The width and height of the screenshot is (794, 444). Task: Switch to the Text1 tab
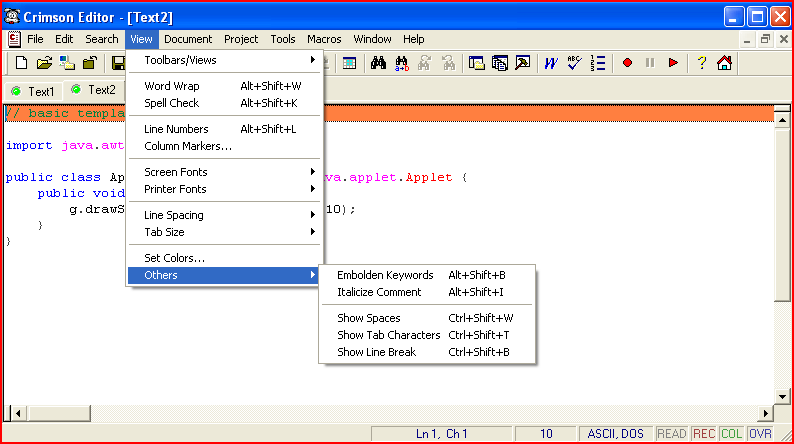pyautogui.click(x=33, y=91)
